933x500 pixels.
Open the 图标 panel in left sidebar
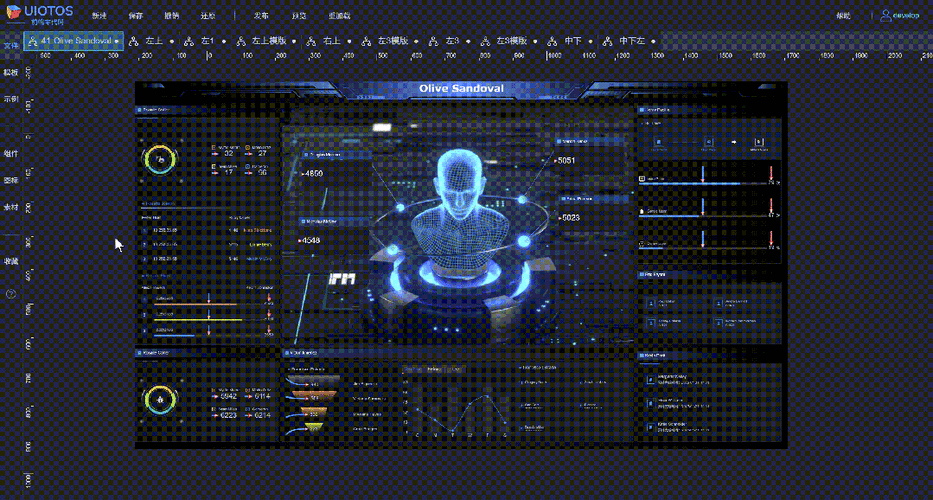(10, 180)
